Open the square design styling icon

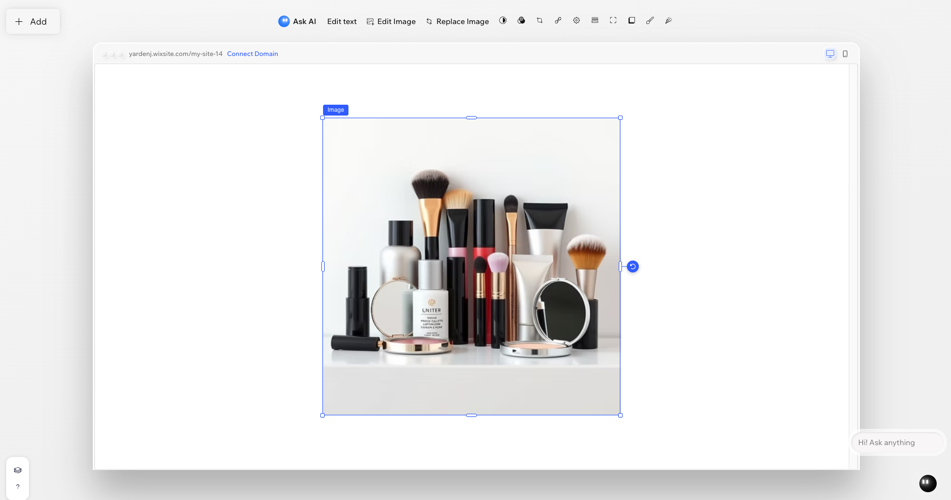pyautogui.click(x=632, y=20)
